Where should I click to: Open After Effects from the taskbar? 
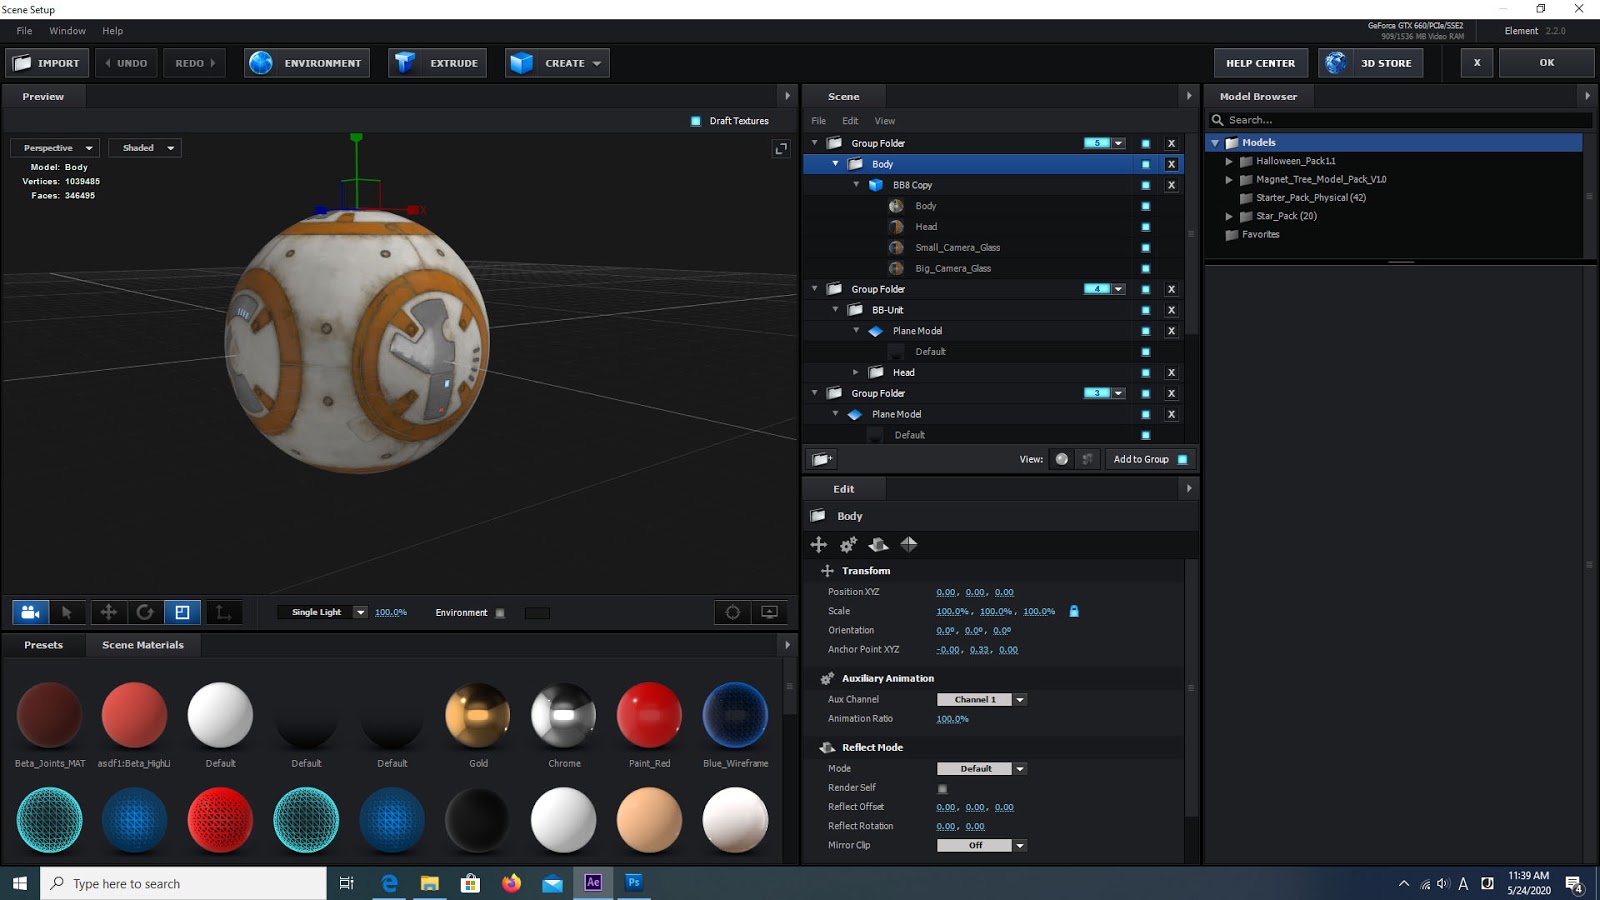tap(593, 883)
